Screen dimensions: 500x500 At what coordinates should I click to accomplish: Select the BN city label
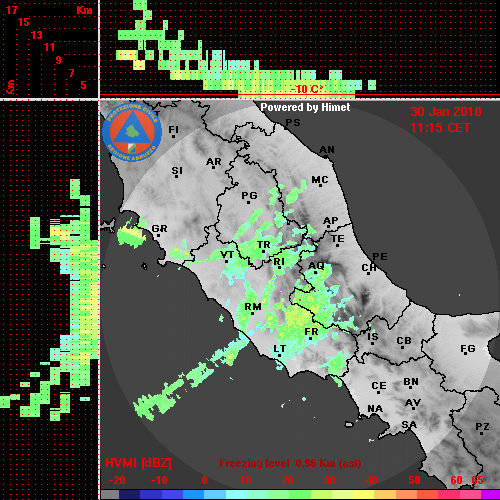pyautogui.click(x=411, y=382)
